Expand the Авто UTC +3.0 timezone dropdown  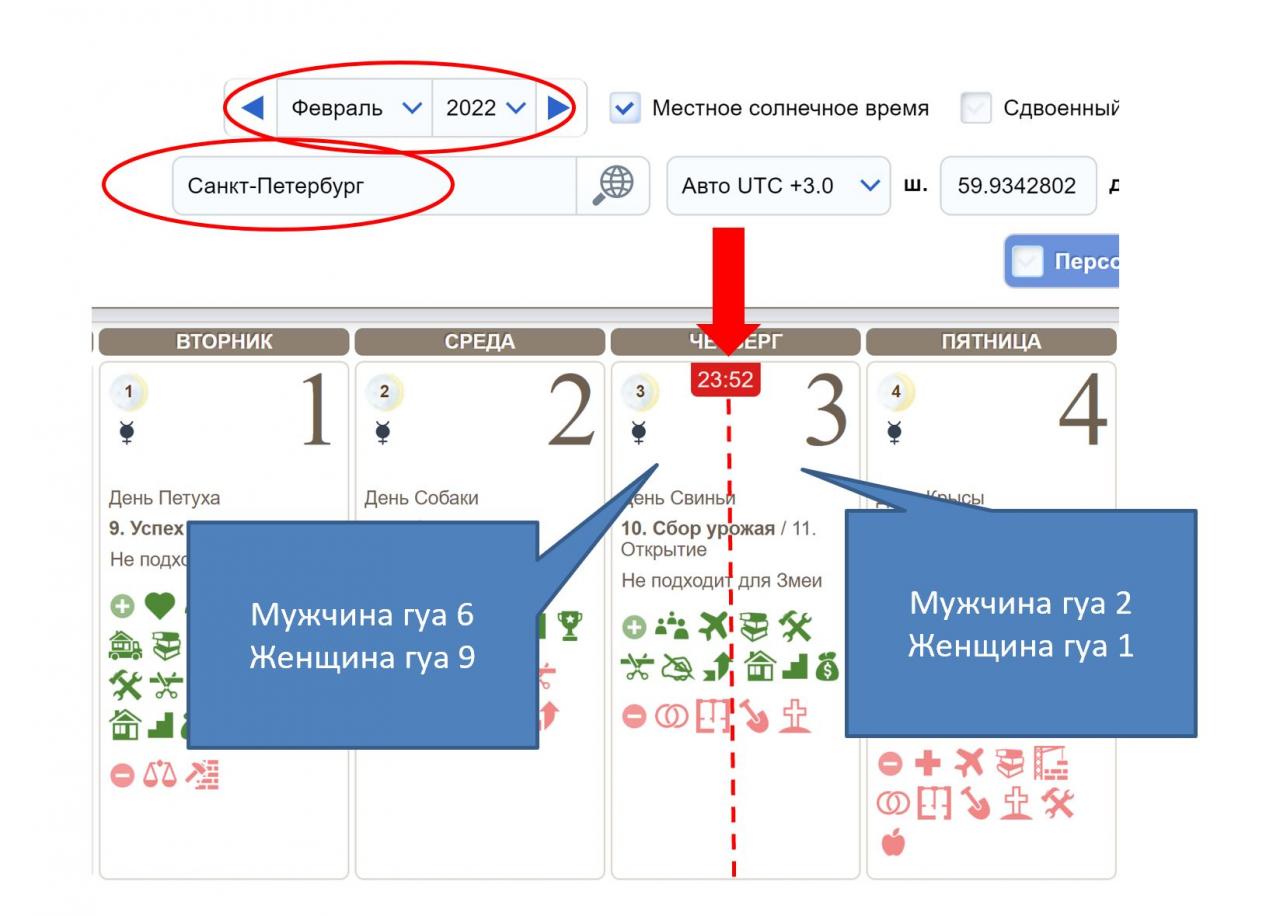click(x=778, y=185)
